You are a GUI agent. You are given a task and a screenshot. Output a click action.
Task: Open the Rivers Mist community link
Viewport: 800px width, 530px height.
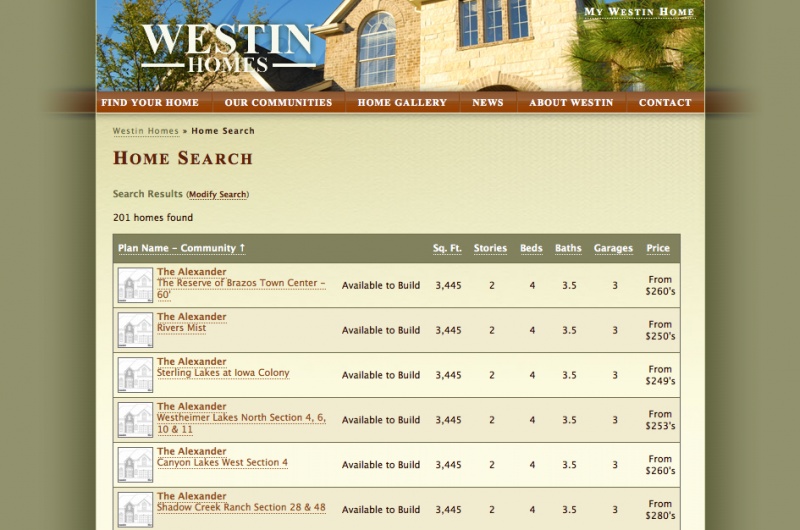tap(181, 328)
